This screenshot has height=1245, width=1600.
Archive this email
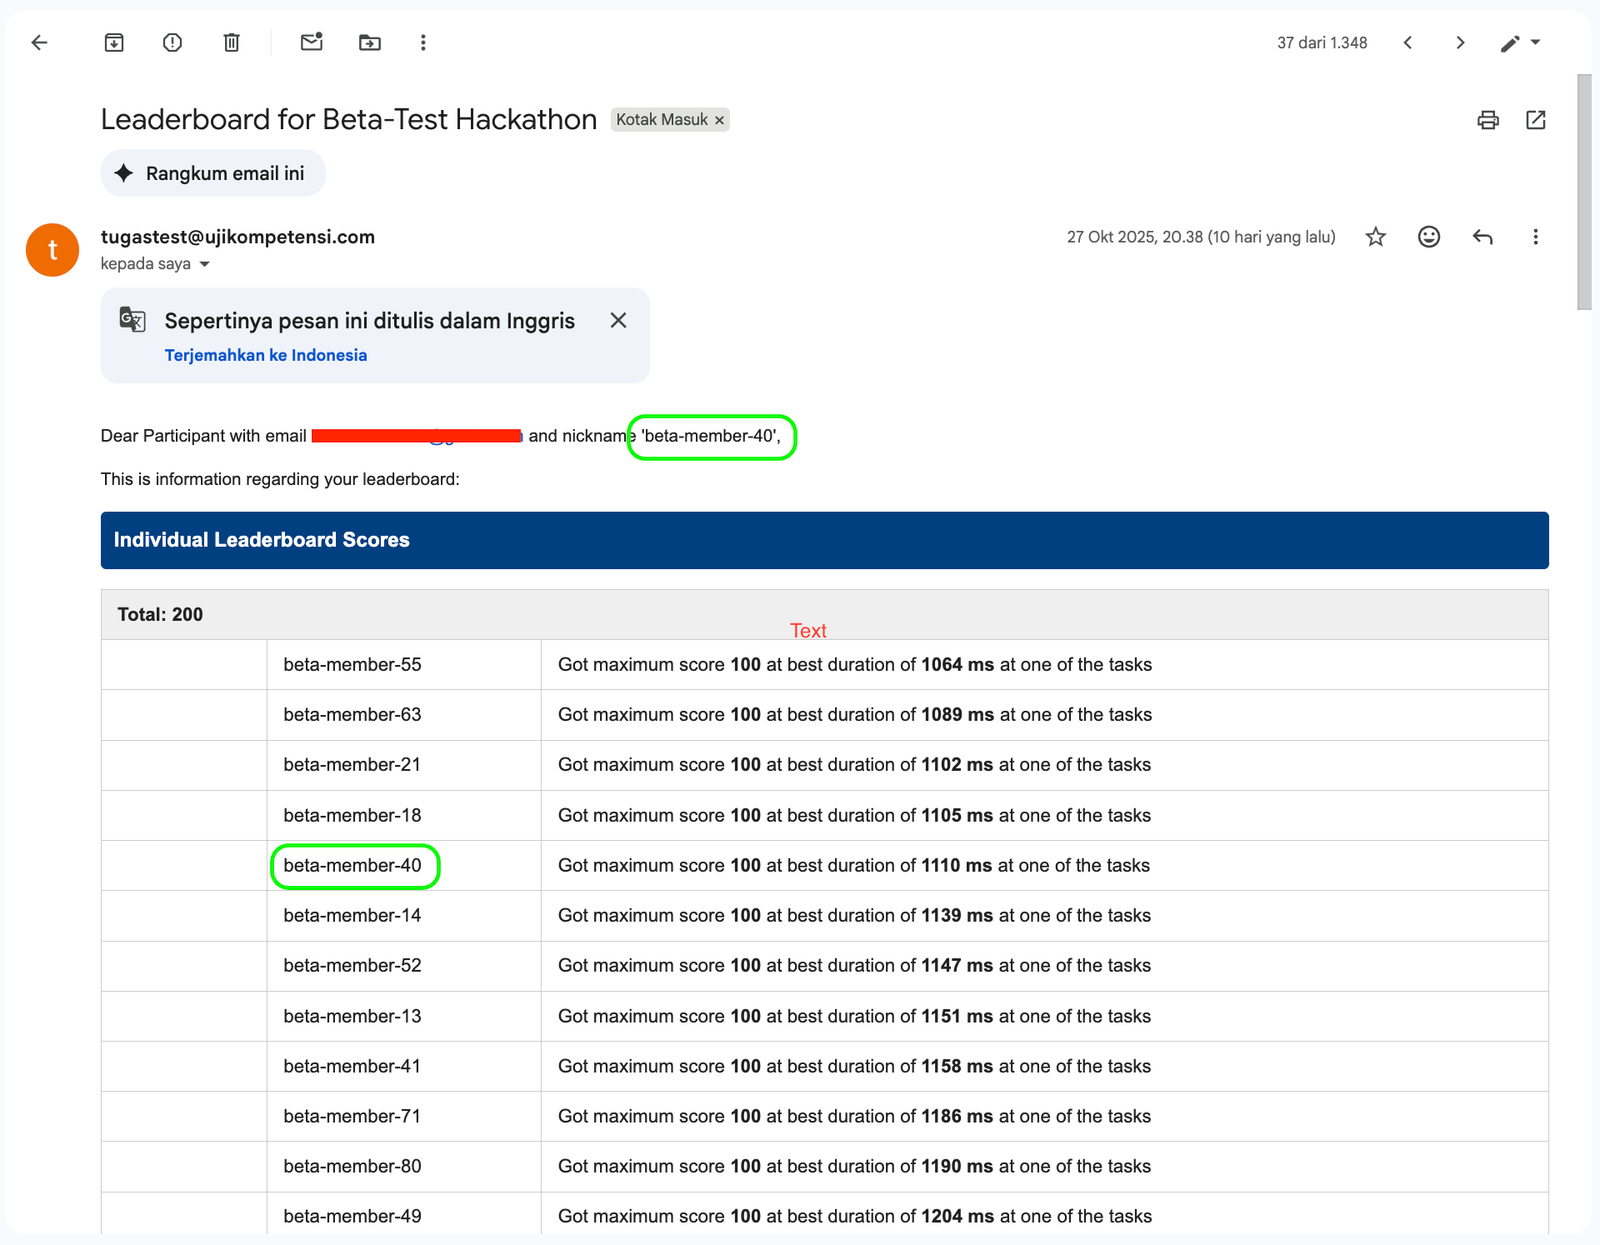click(x=114, y=42)
